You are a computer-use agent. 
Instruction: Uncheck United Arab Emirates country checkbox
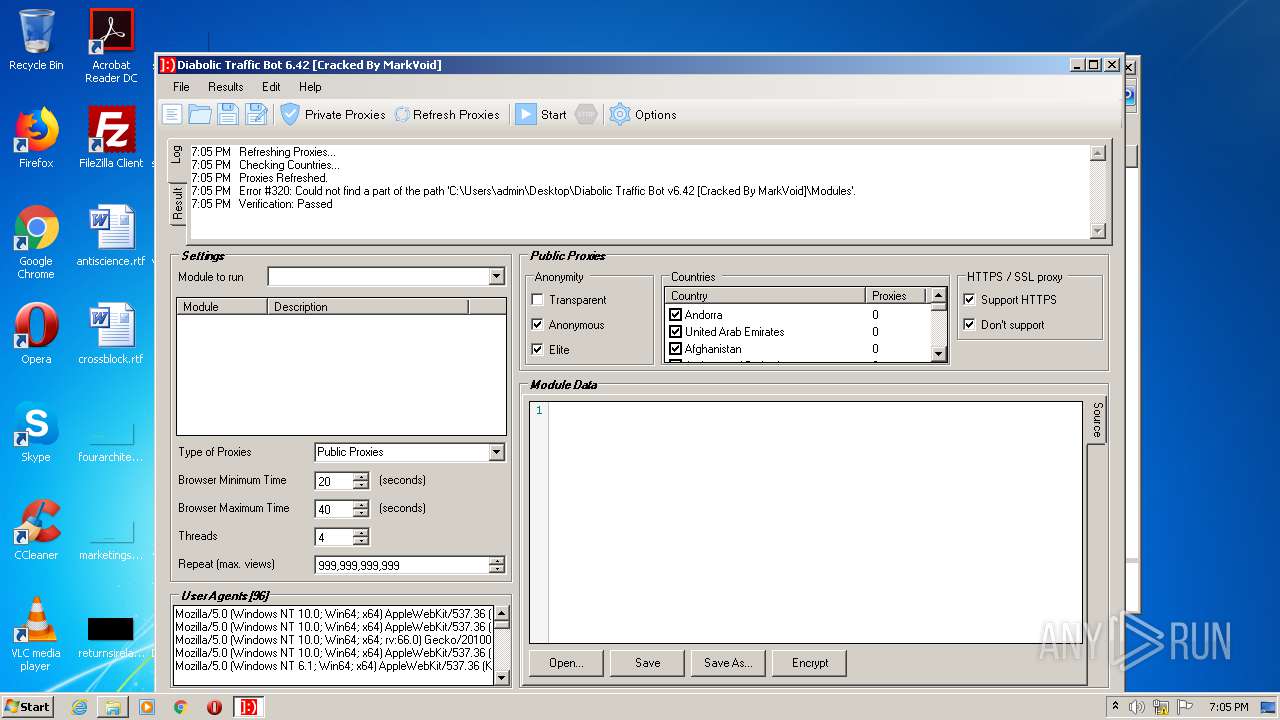676,332
